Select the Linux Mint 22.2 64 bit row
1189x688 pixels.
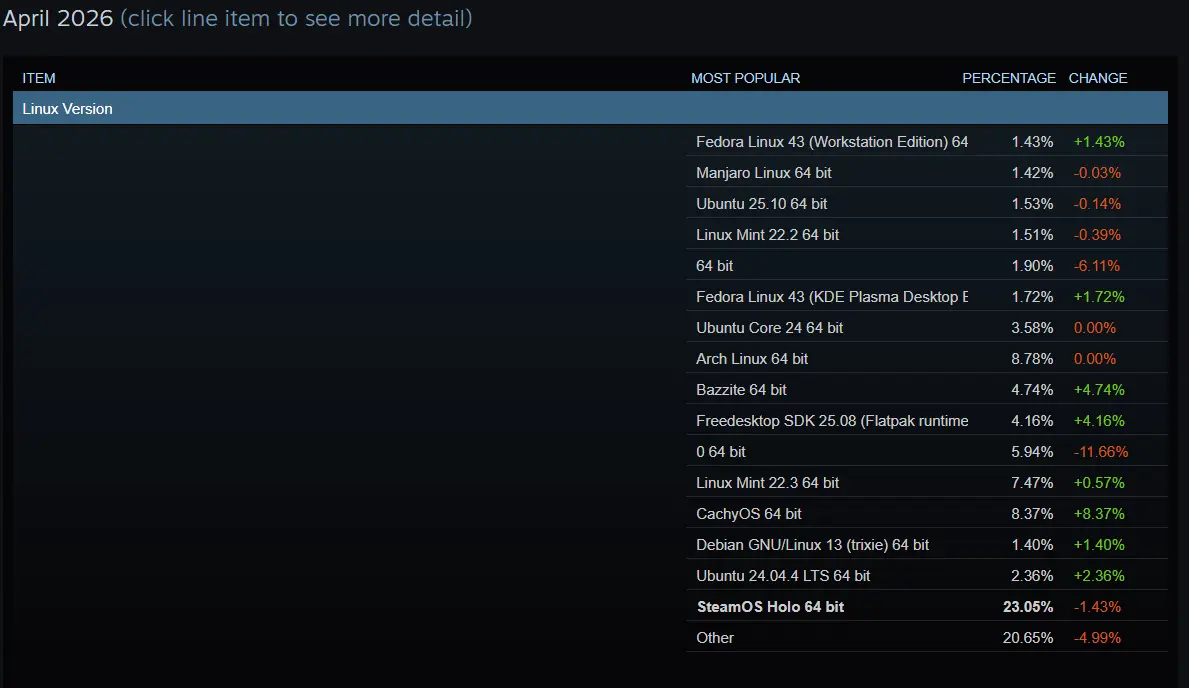927,235
